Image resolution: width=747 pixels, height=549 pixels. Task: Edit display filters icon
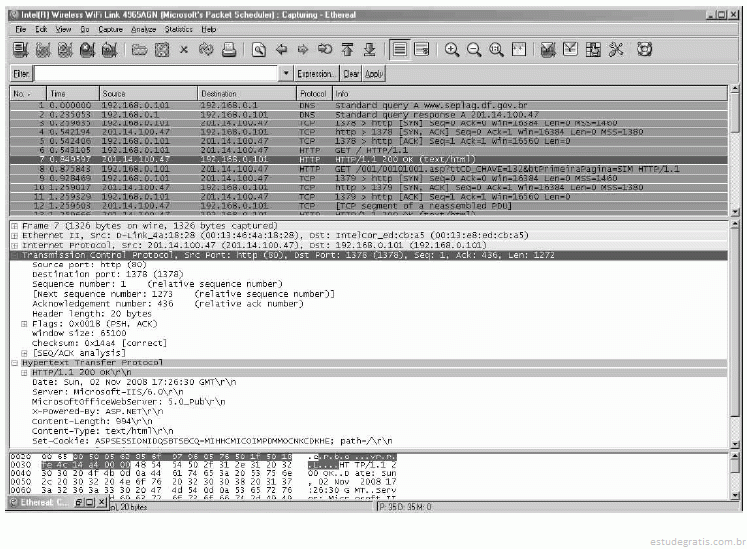pos(570,50)
